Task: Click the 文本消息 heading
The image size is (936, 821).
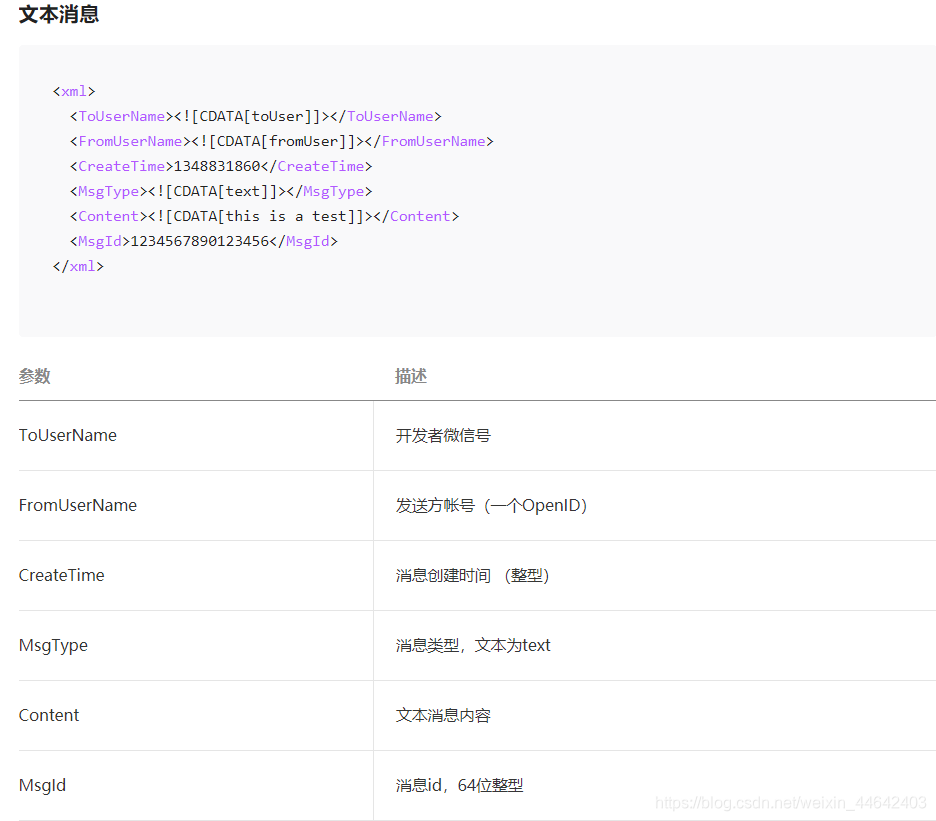Action: 58,14
